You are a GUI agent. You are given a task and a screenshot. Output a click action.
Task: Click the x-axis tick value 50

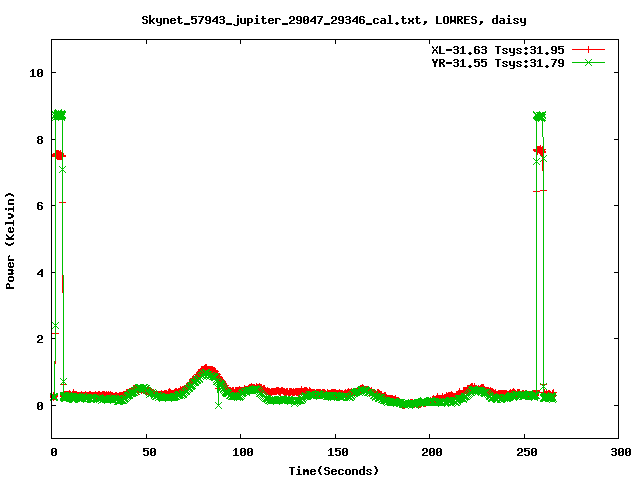coord(149,452)
